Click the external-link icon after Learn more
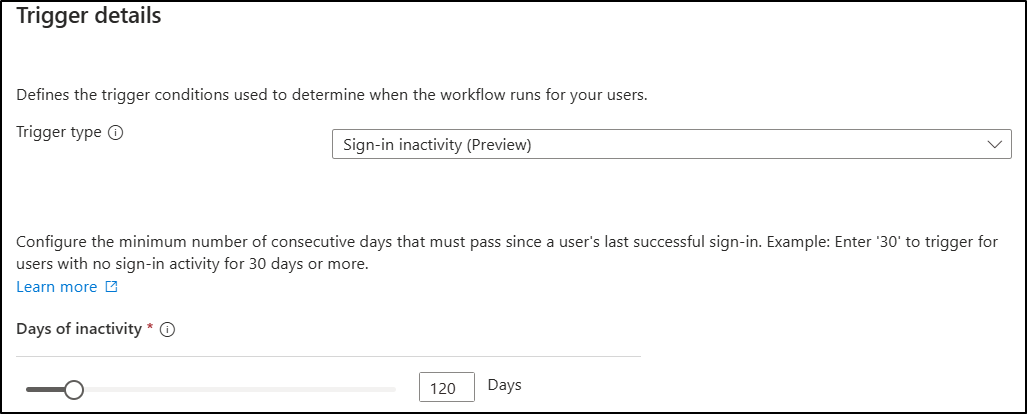This screenshot has height=414, width=1027. coord(111,287)
